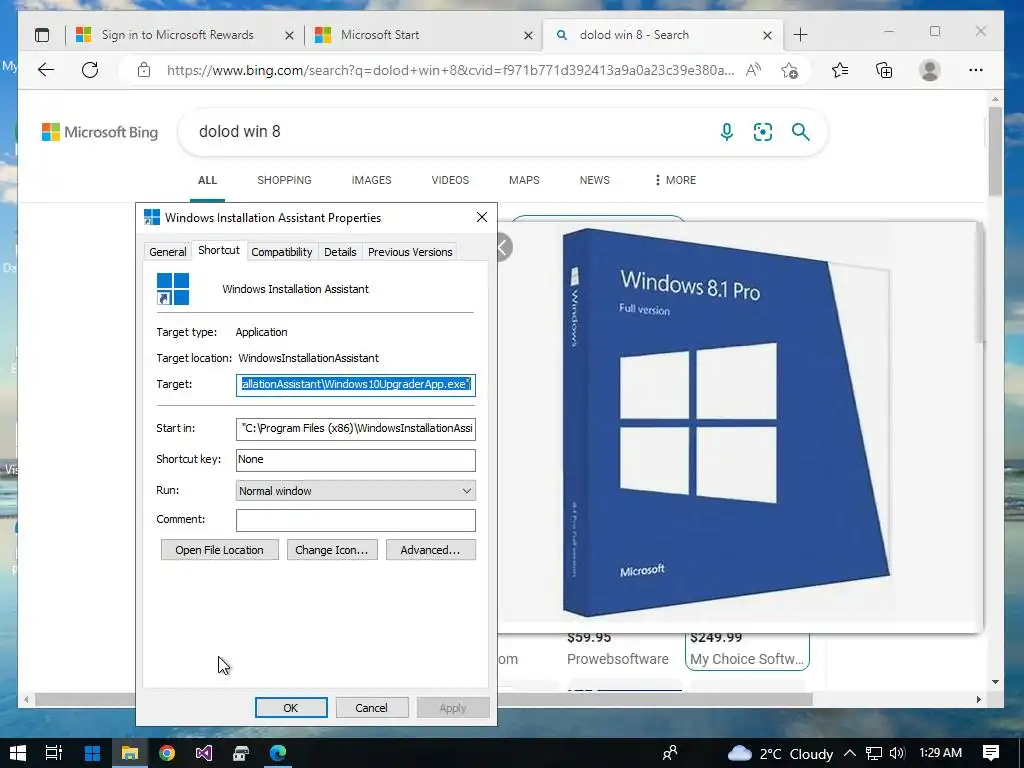Expand the Run window-mode dropdown
1024x768 pixels.
click(x=355, y=491)
